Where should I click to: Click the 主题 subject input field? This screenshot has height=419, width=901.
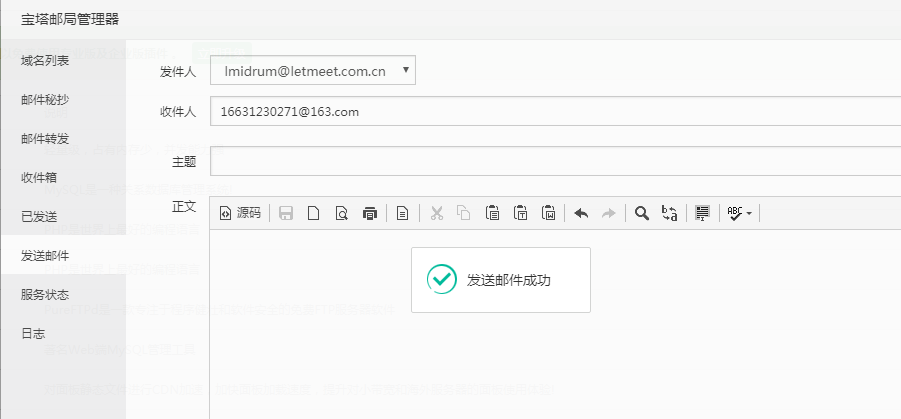(x=556, y=161)
